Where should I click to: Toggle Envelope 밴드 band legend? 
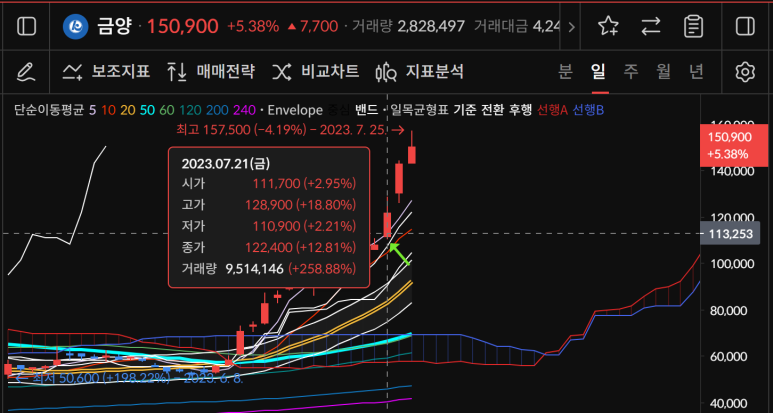point(366,110)
